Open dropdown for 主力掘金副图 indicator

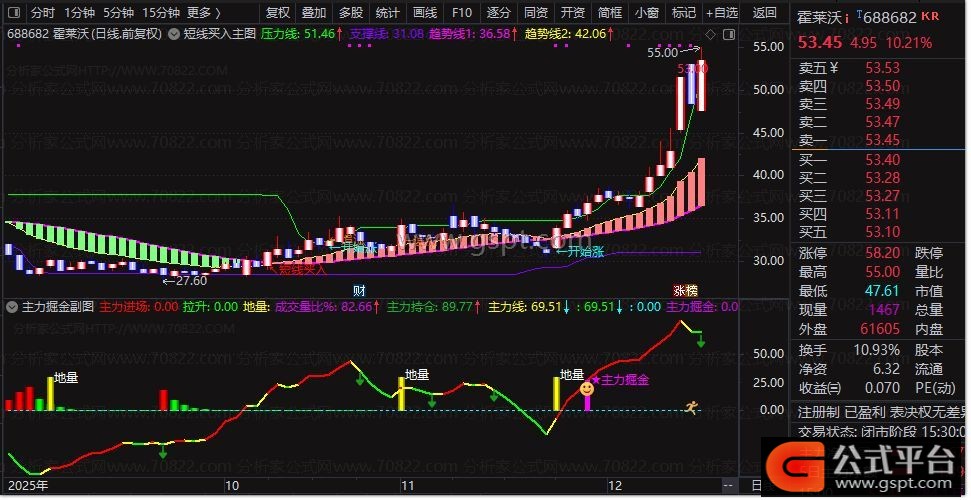point(13,307)
